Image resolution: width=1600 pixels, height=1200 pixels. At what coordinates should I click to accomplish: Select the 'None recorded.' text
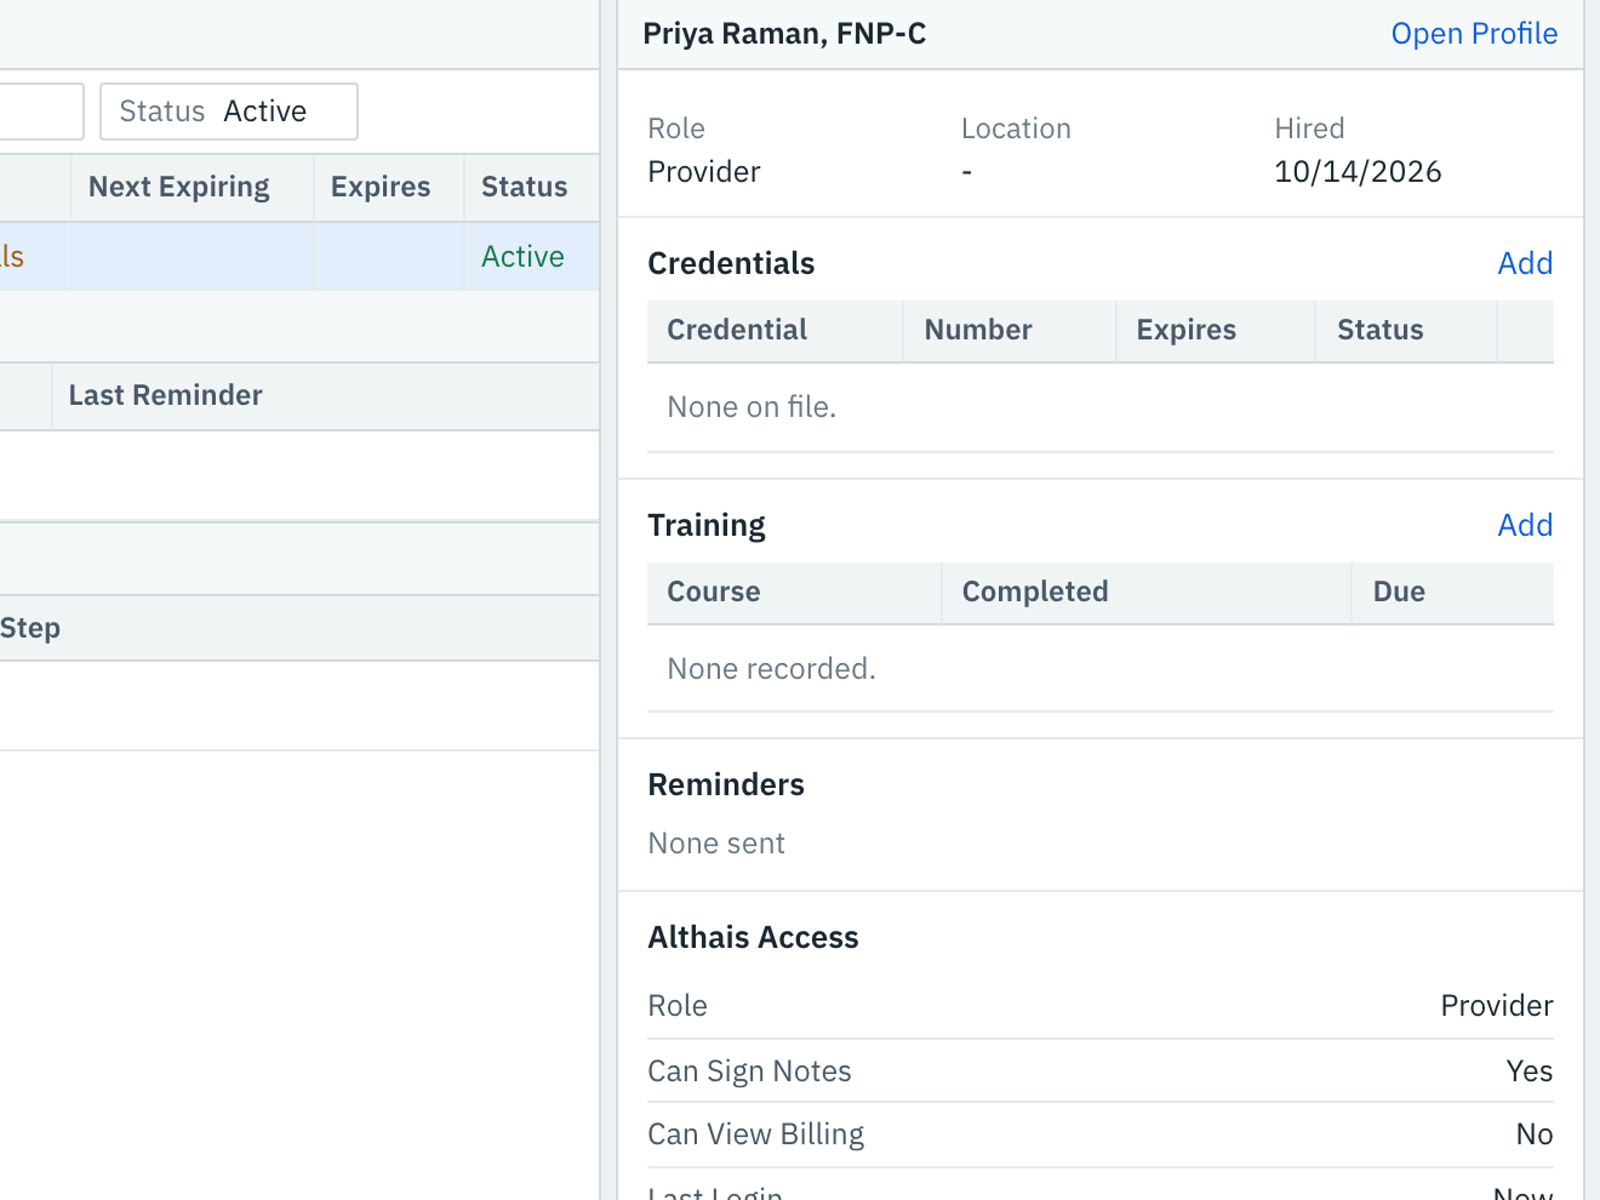tap(771, 669)
